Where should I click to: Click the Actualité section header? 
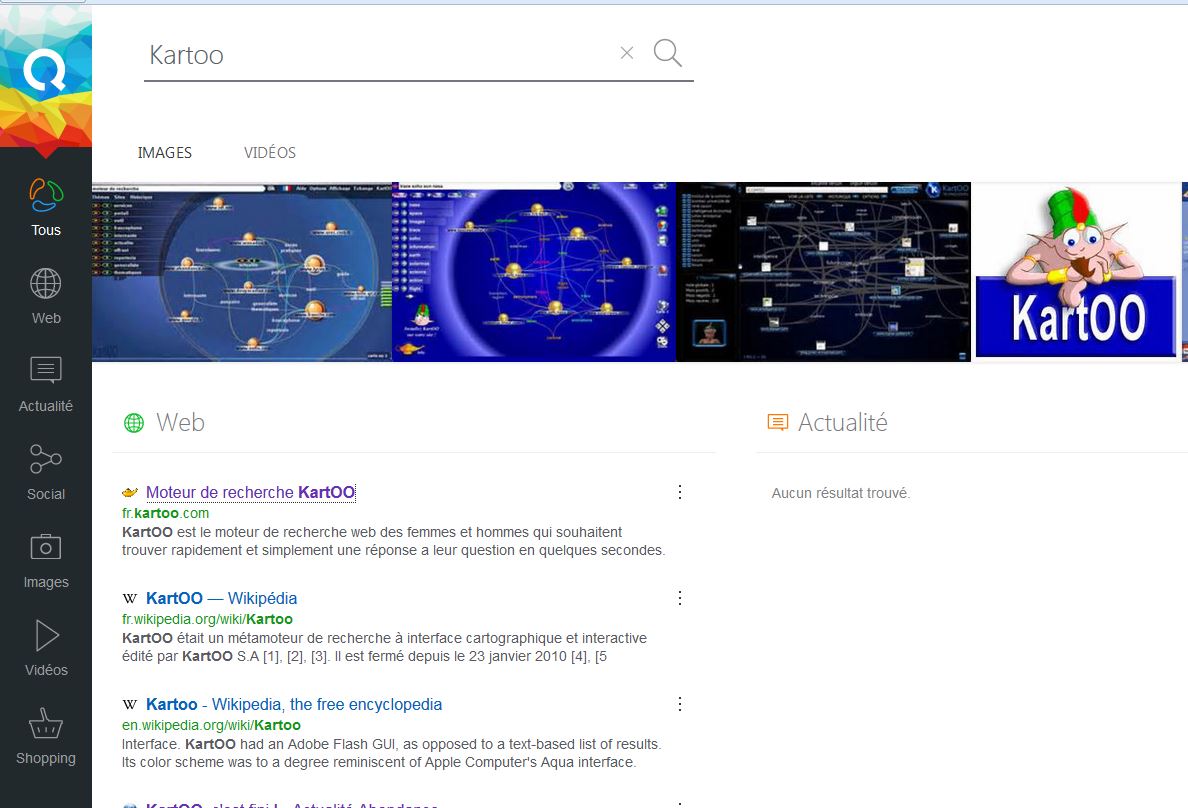pyautogui.click(x=842, y=423)
